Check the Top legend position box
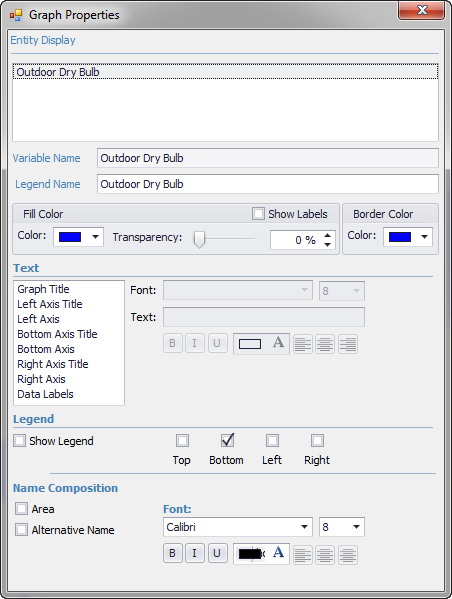The image size is (452, 599). tap(182, 440)
